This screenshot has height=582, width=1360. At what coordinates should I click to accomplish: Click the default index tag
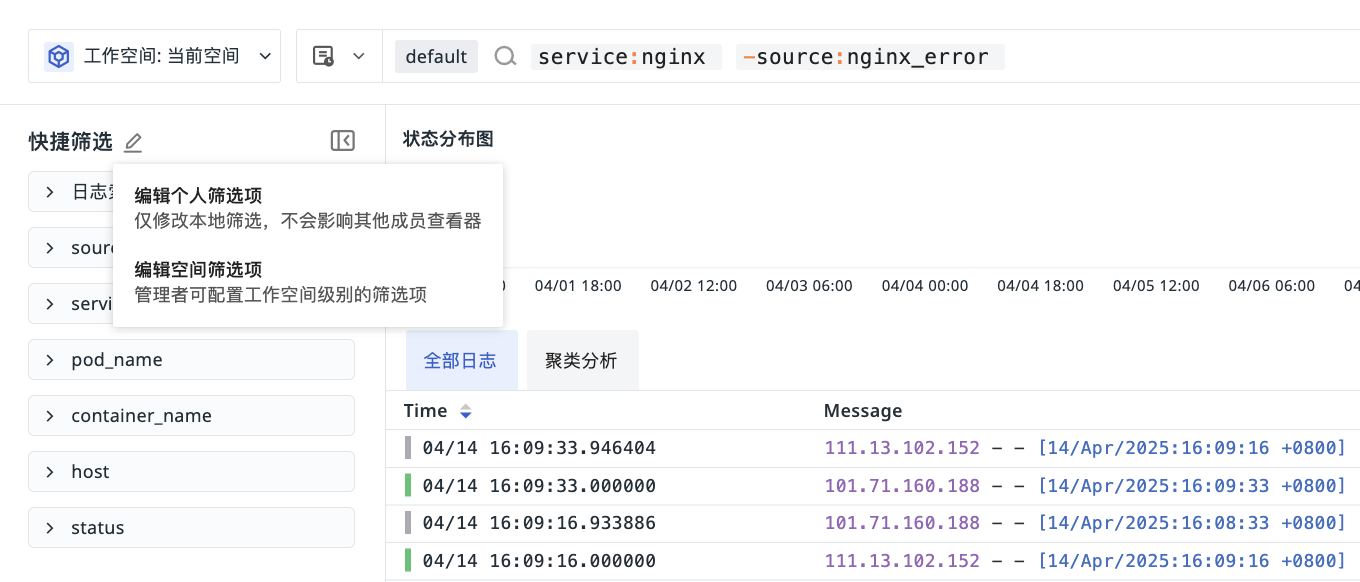pyautogui.click(x=436, y=57)
